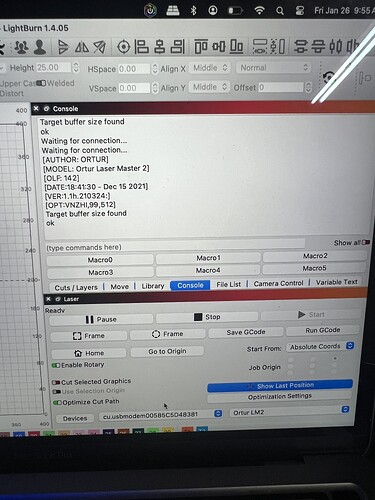Viewport: 375px width, 500px height.
Task: Select the Align Left Edges icon
Action: click(x=142, y=47)
